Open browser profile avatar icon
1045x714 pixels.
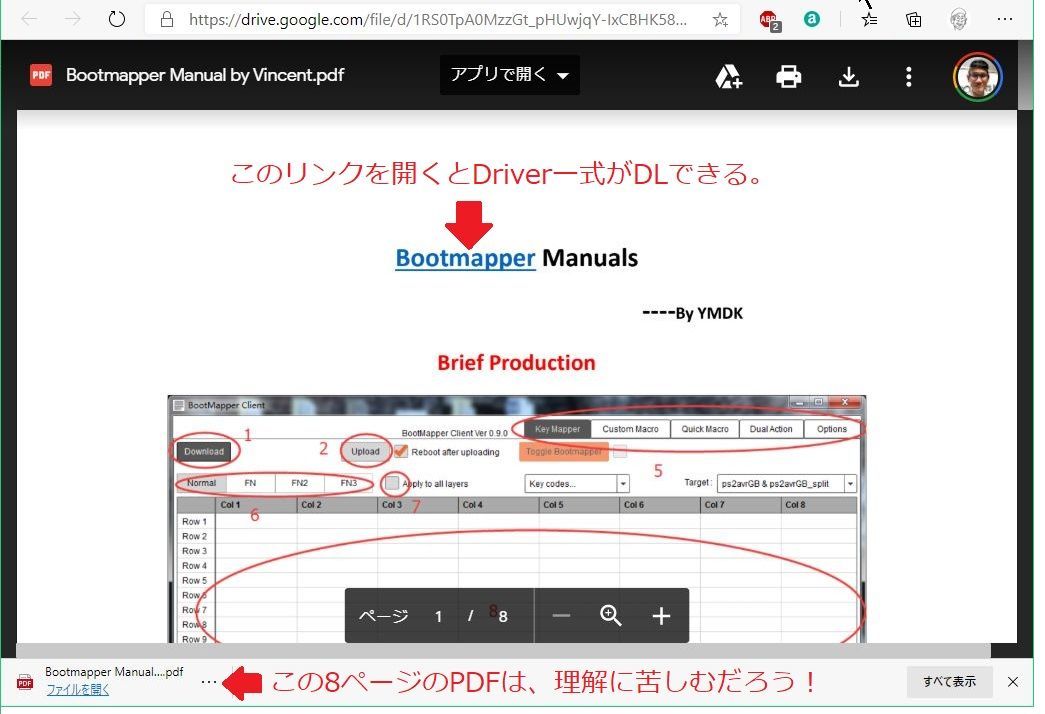tap(958, 20)
